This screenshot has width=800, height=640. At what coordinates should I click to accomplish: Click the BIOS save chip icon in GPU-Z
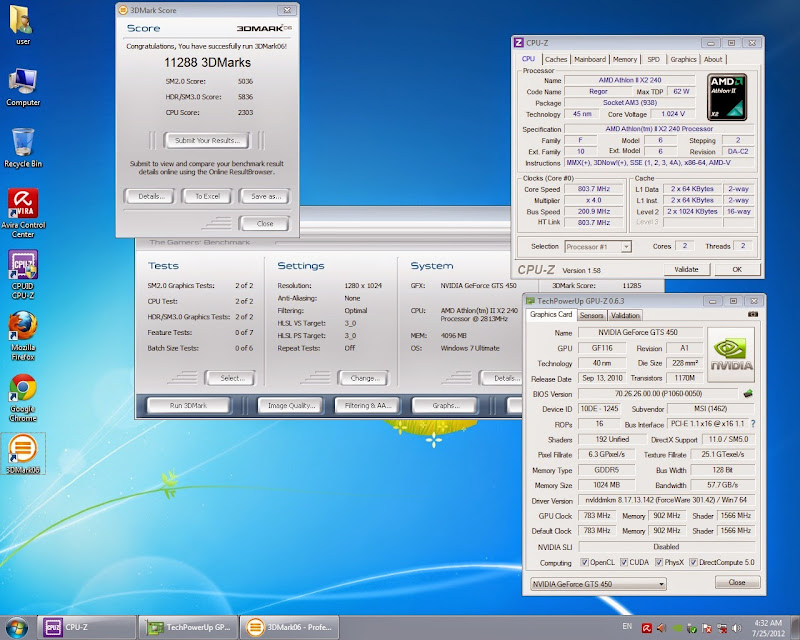(x=748, y=393)
